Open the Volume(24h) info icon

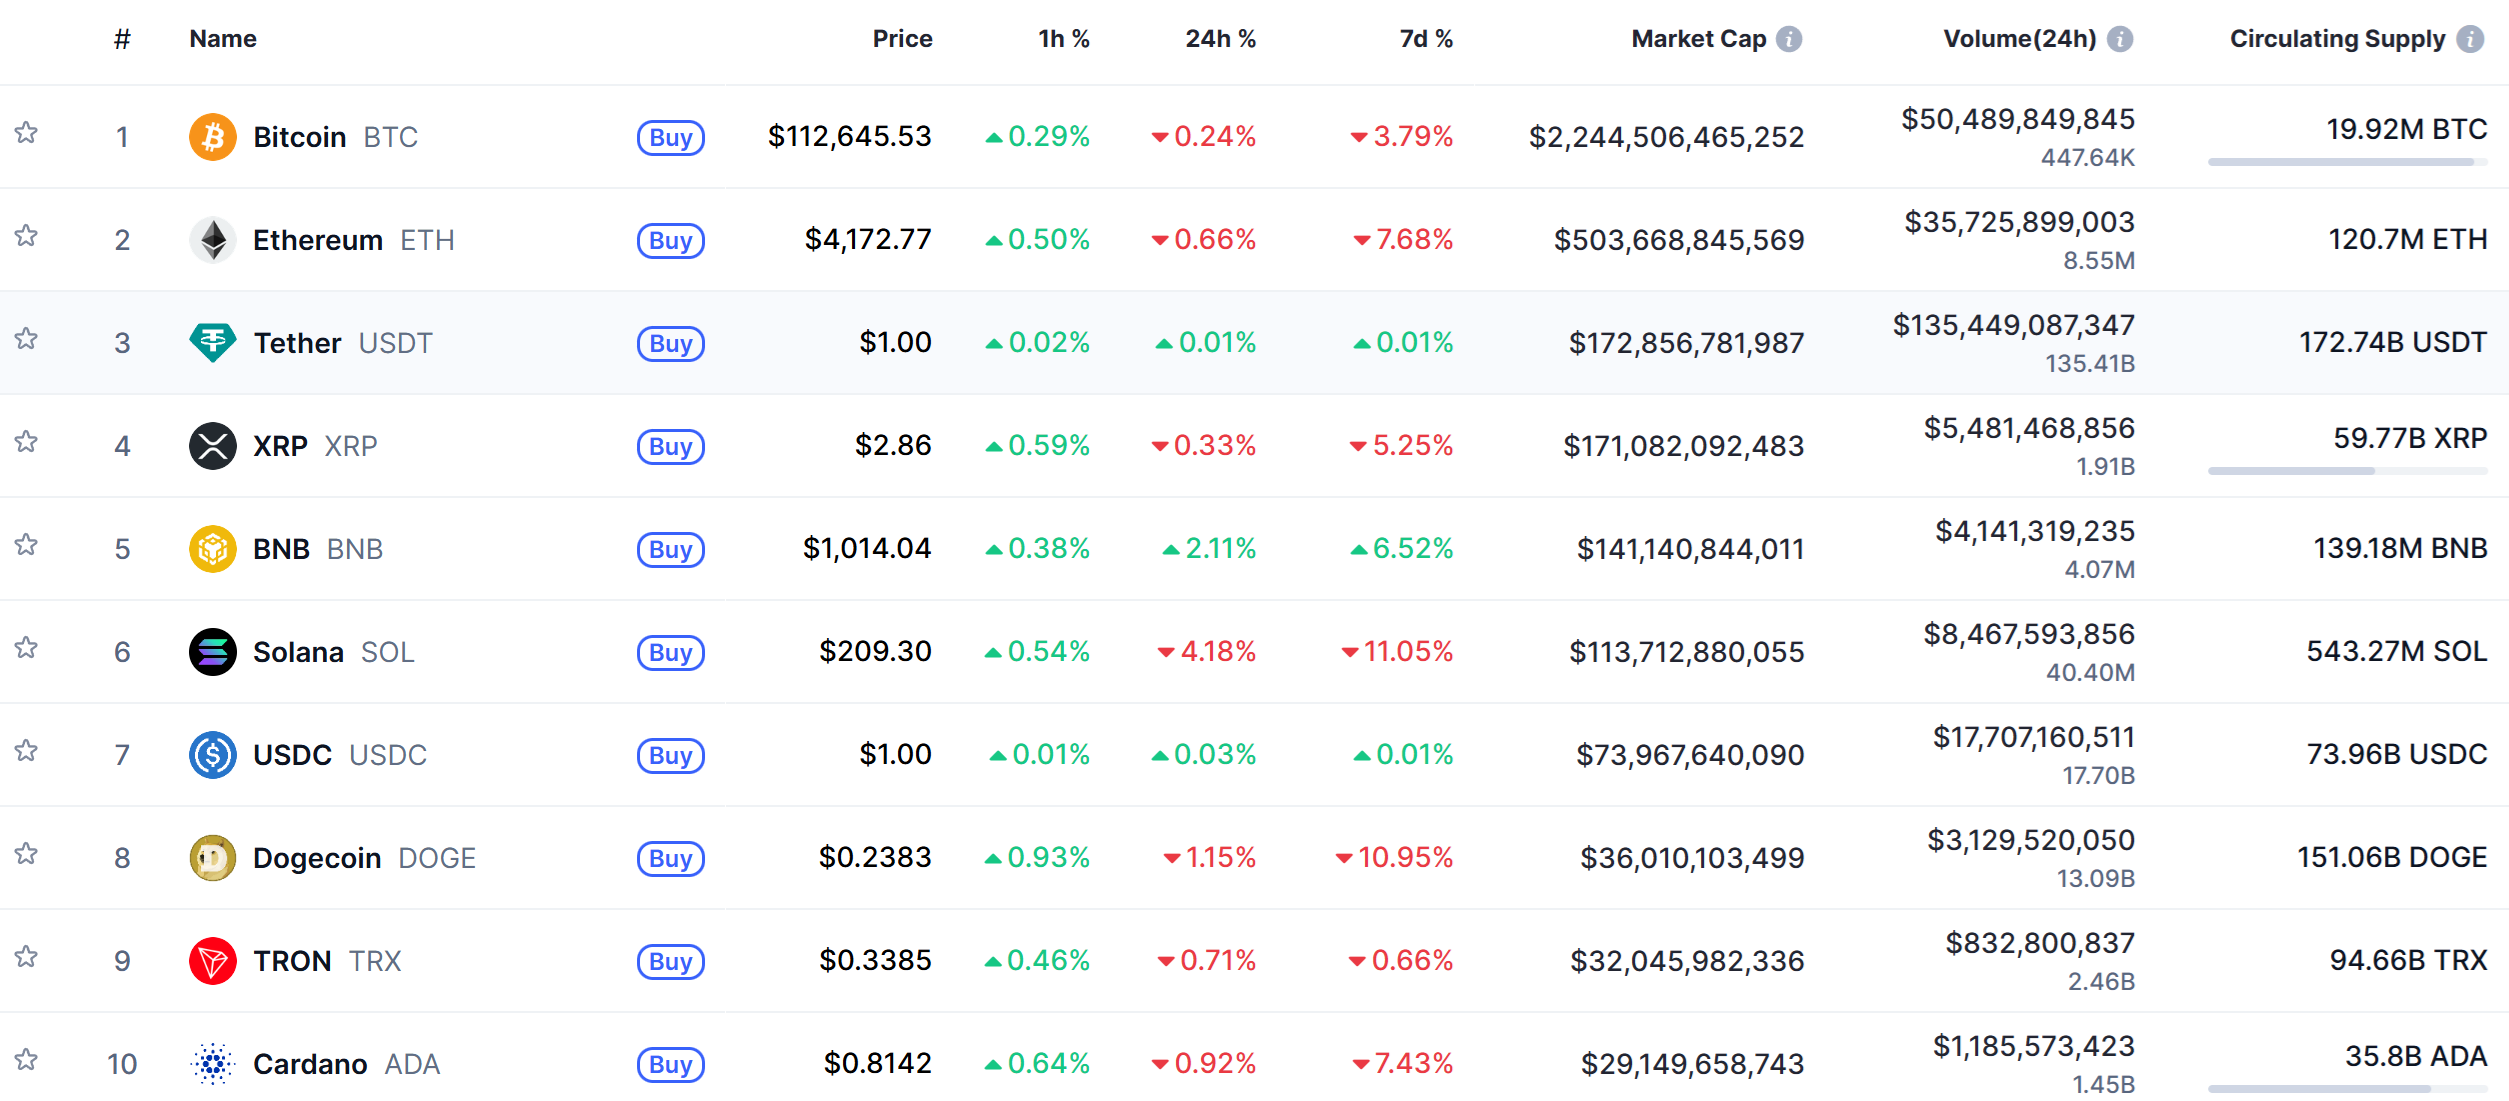click(2119, 39)
